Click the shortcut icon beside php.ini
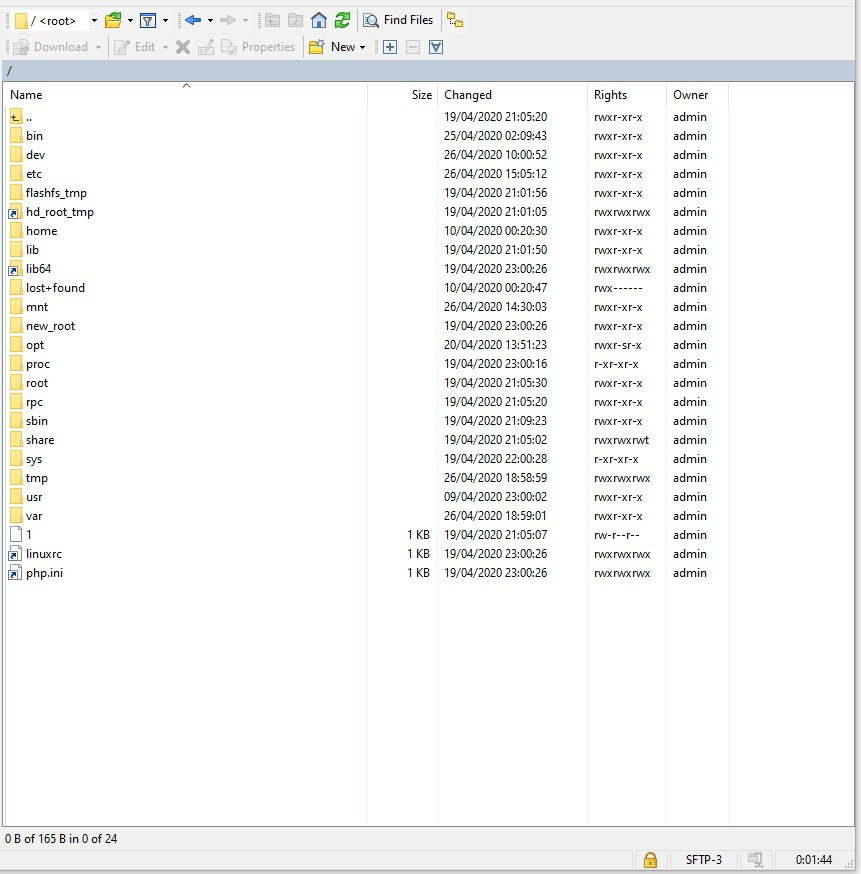861x874 pixels. click(x=15, y=572)
